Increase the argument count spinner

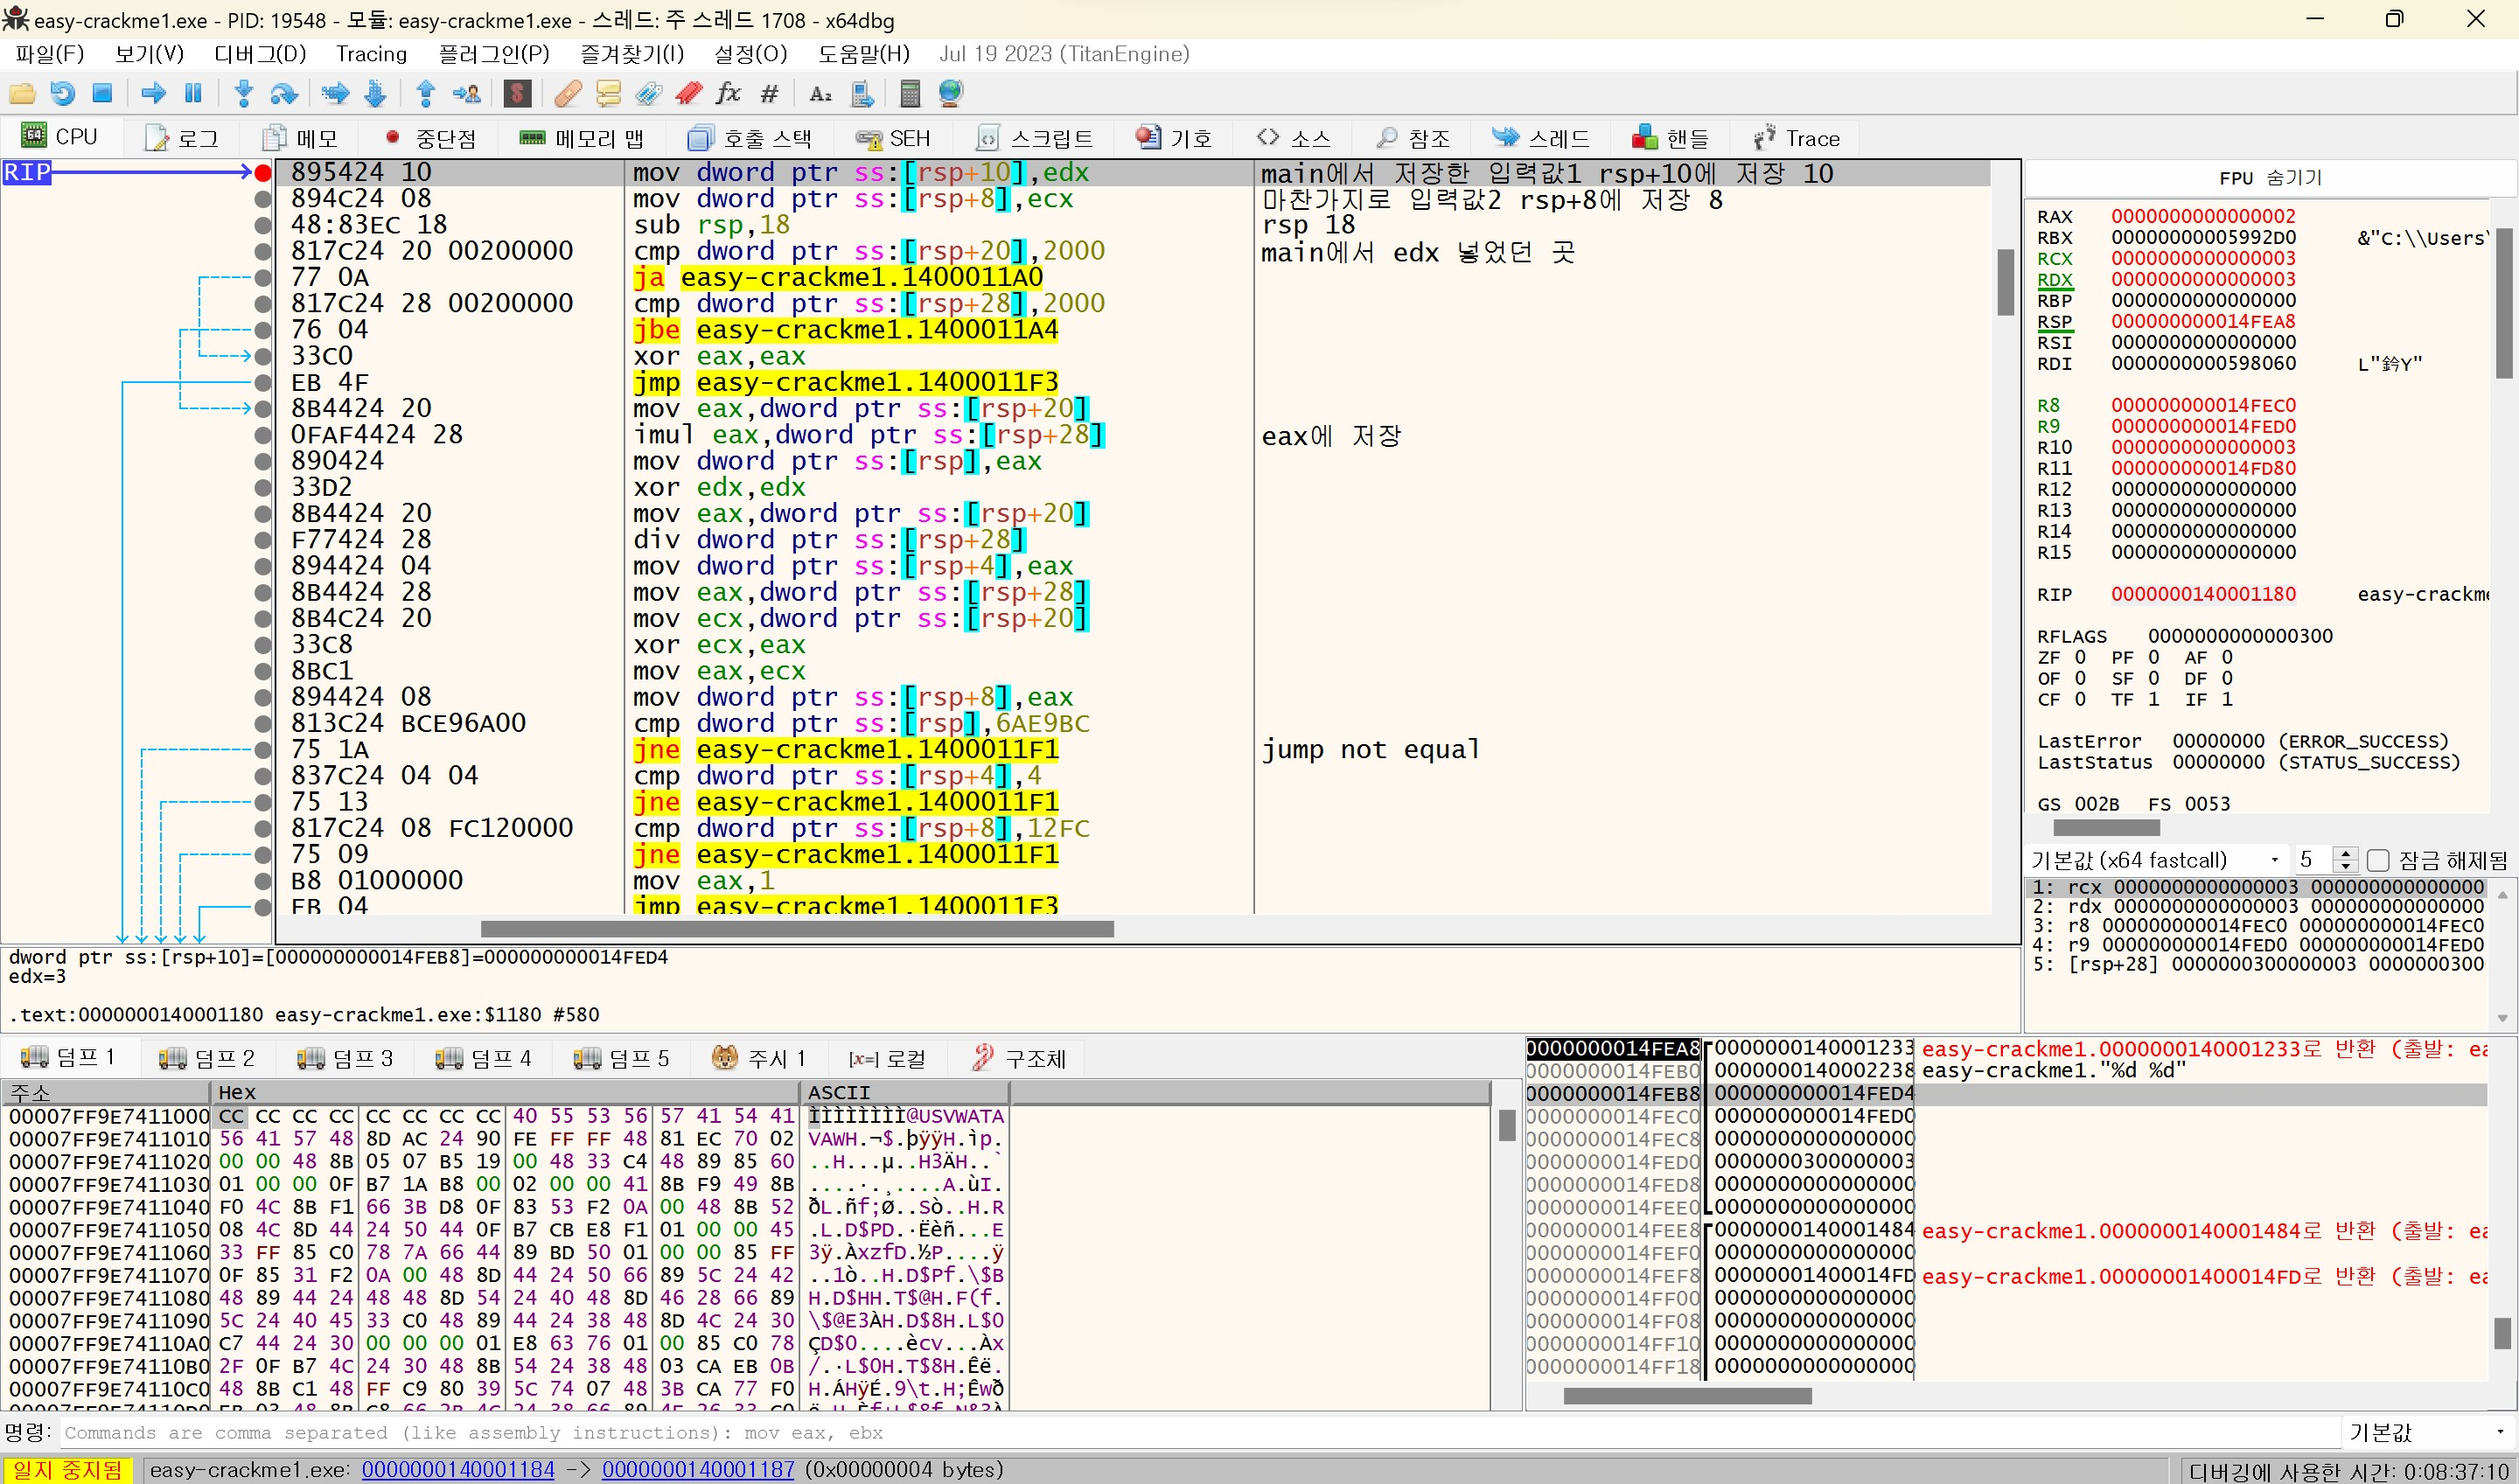[x=2345, y=853]
